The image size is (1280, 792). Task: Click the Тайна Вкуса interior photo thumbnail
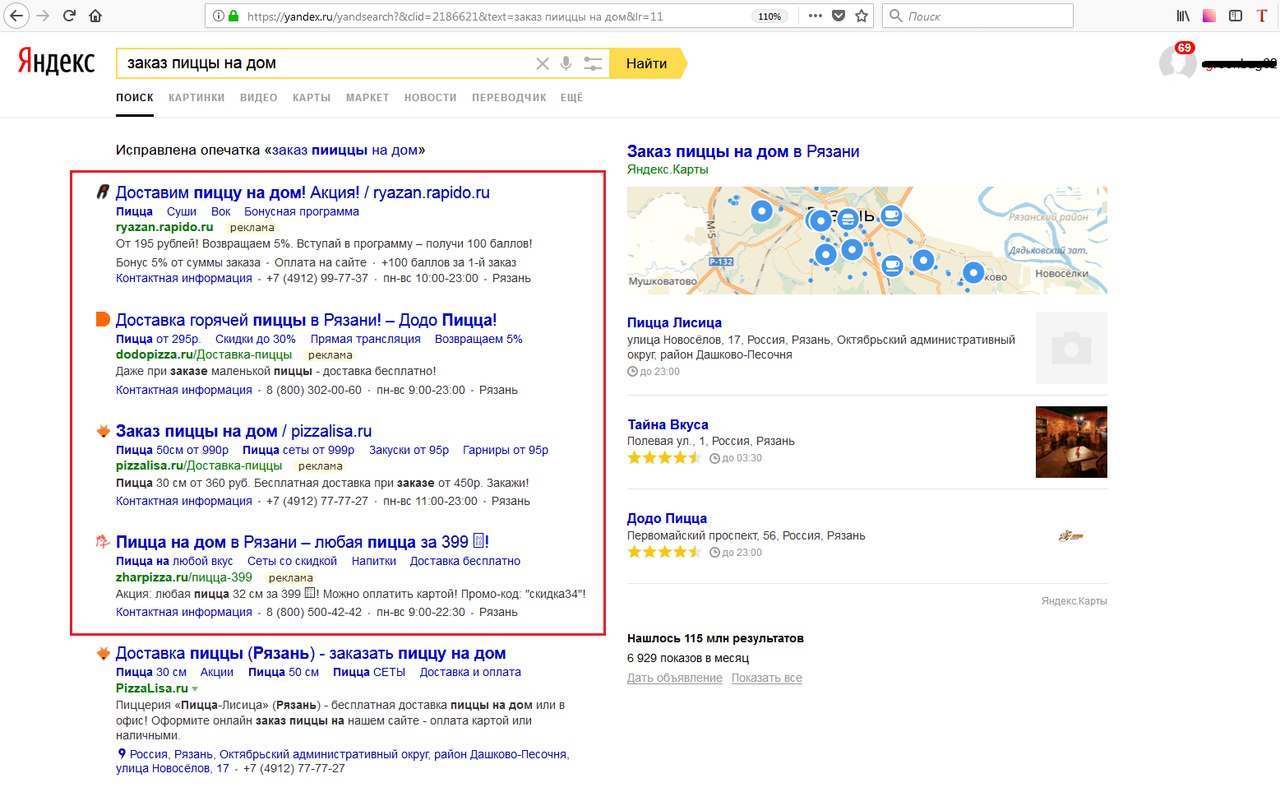coord(1071,441)
